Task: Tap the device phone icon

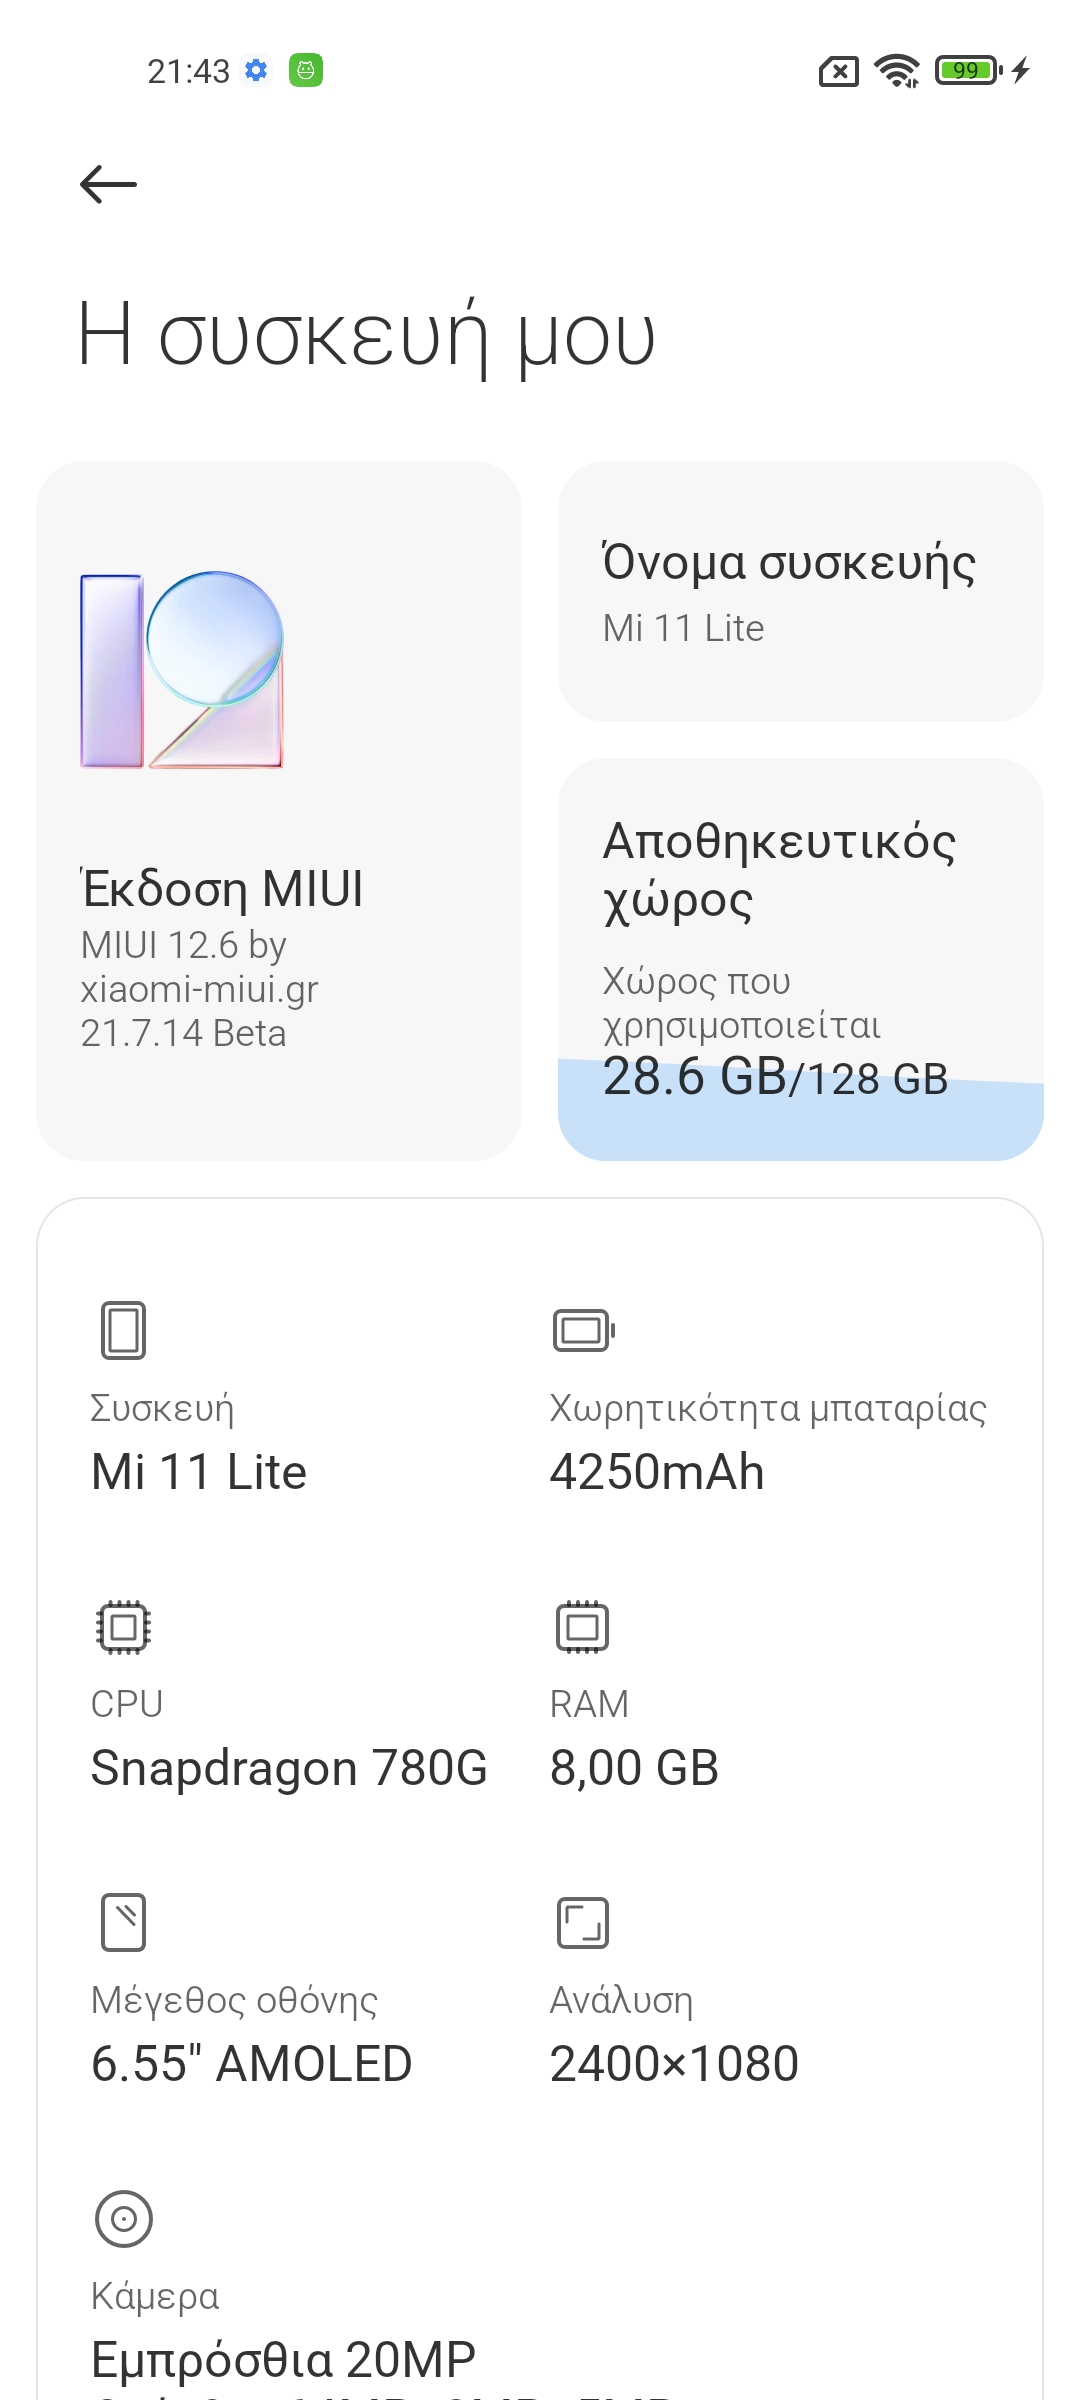Action: pyautogui.click(x=123, y=1330)
